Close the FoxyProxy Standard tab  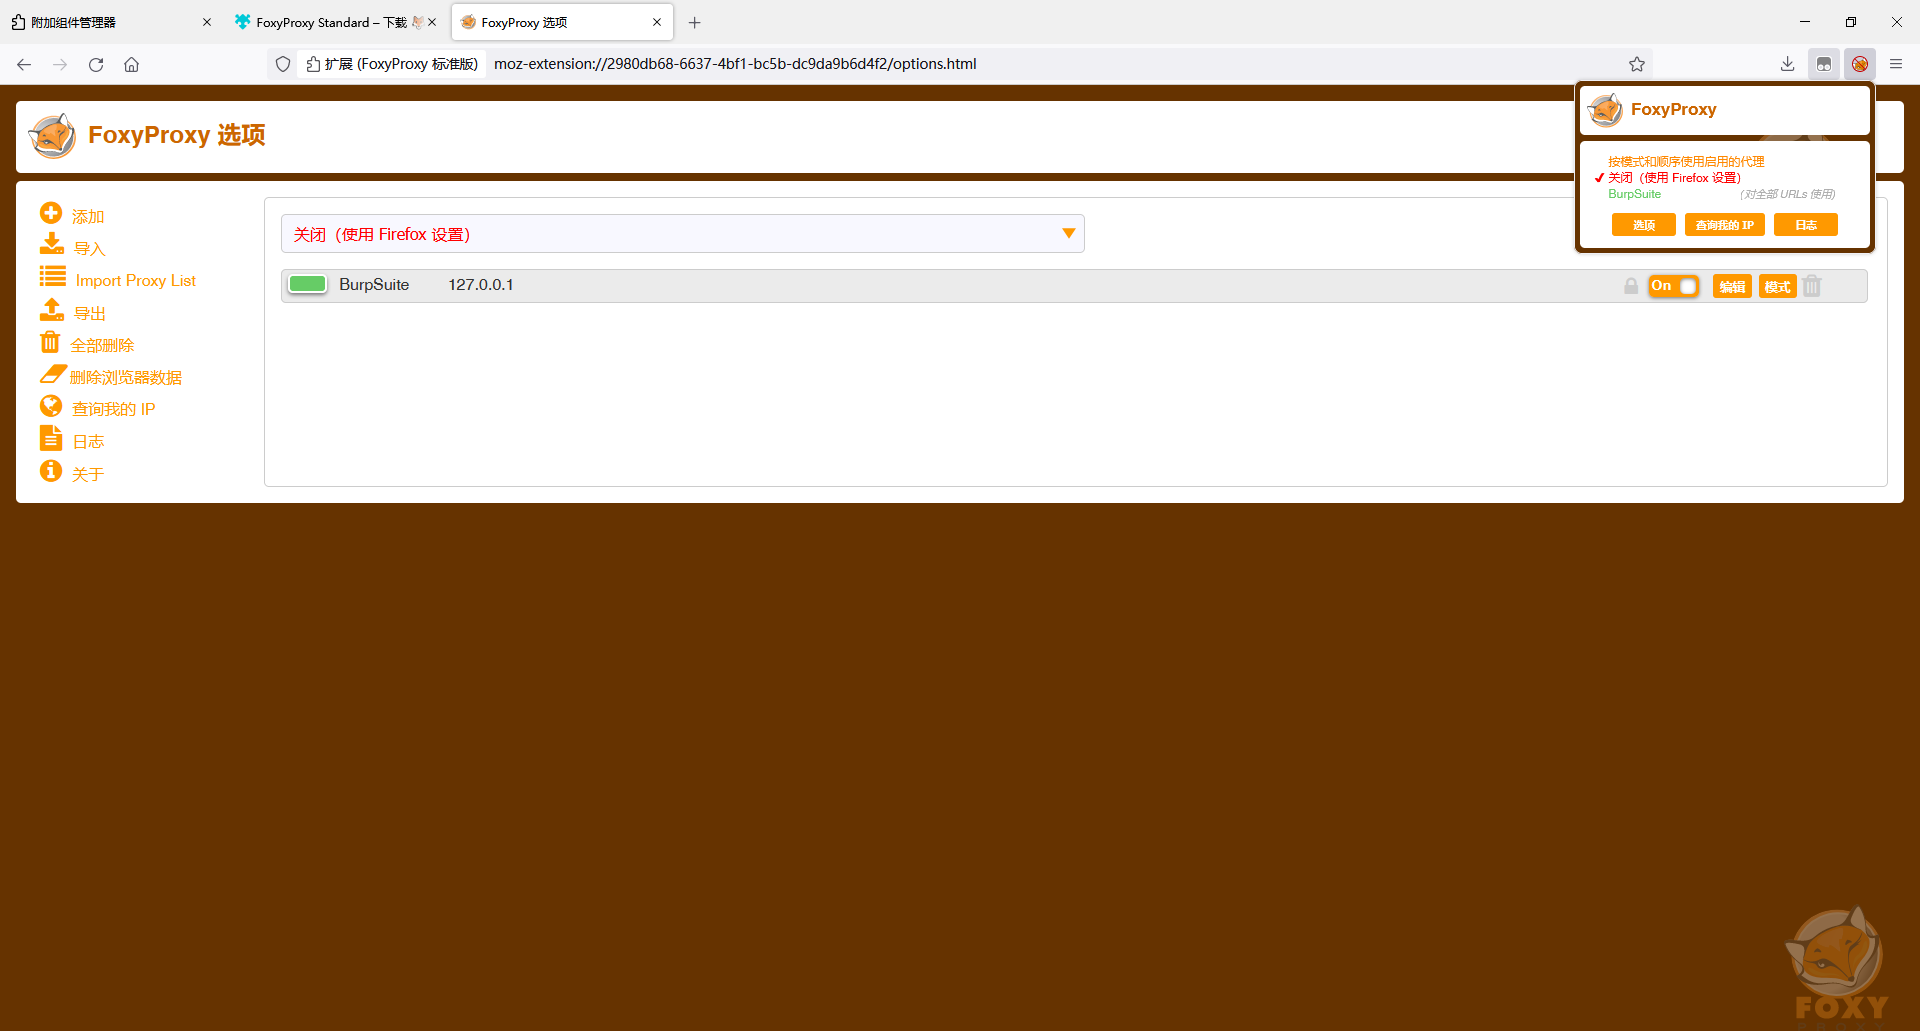(x=432, y=22)
